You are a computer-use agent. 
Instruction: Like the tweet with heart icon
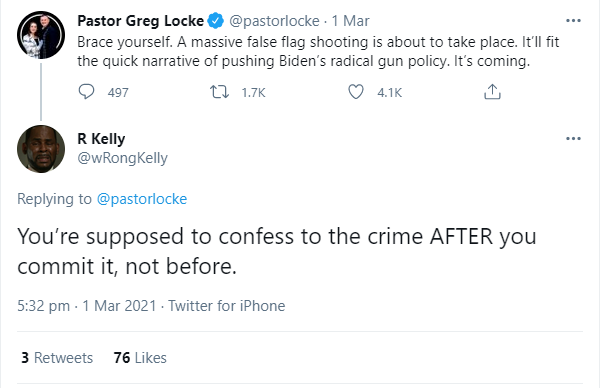pos(355,92)
